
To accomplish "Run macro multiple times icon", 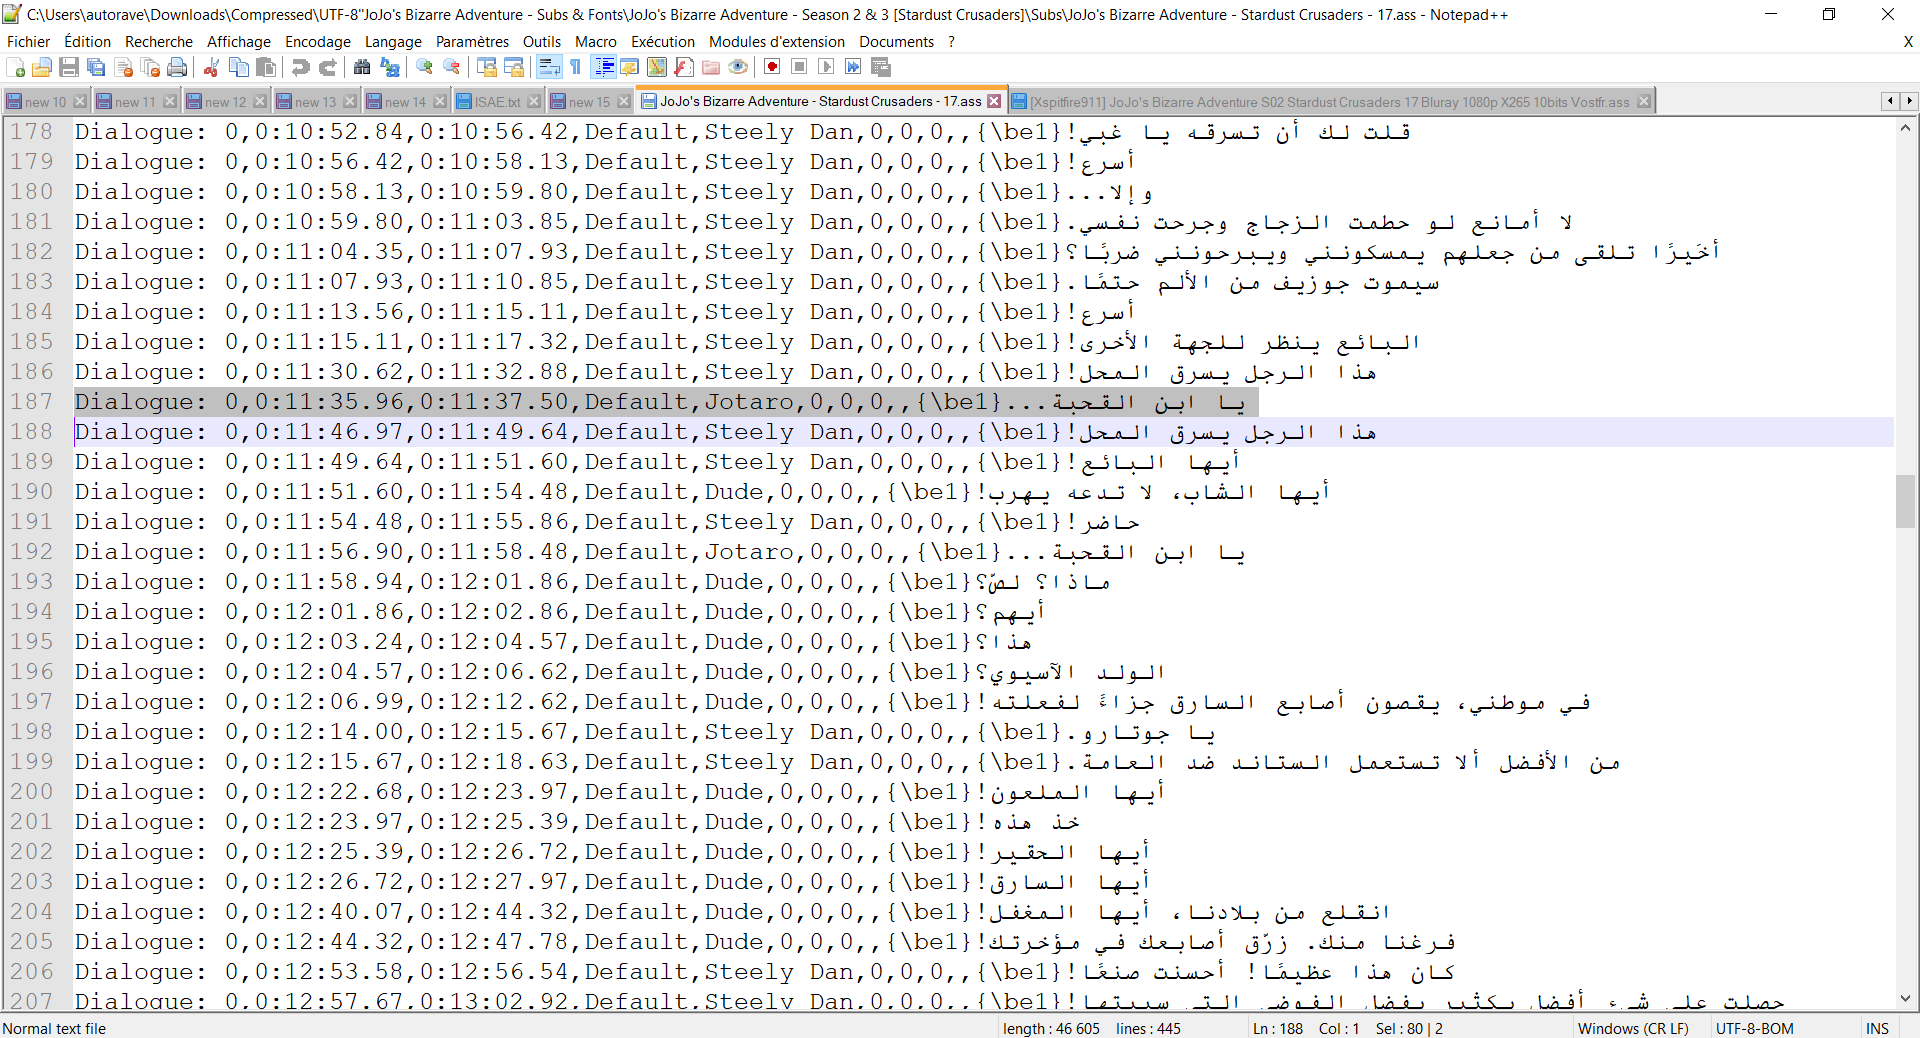I will click(x=853, y=67).
